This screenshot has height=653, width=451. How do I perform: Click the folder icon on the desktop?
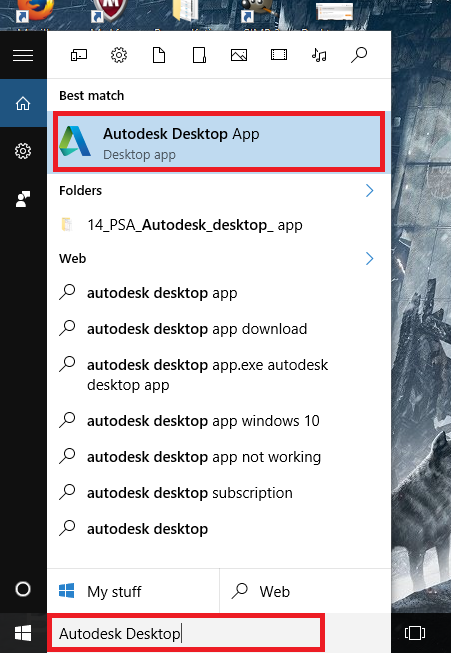[x=185, y=10]
